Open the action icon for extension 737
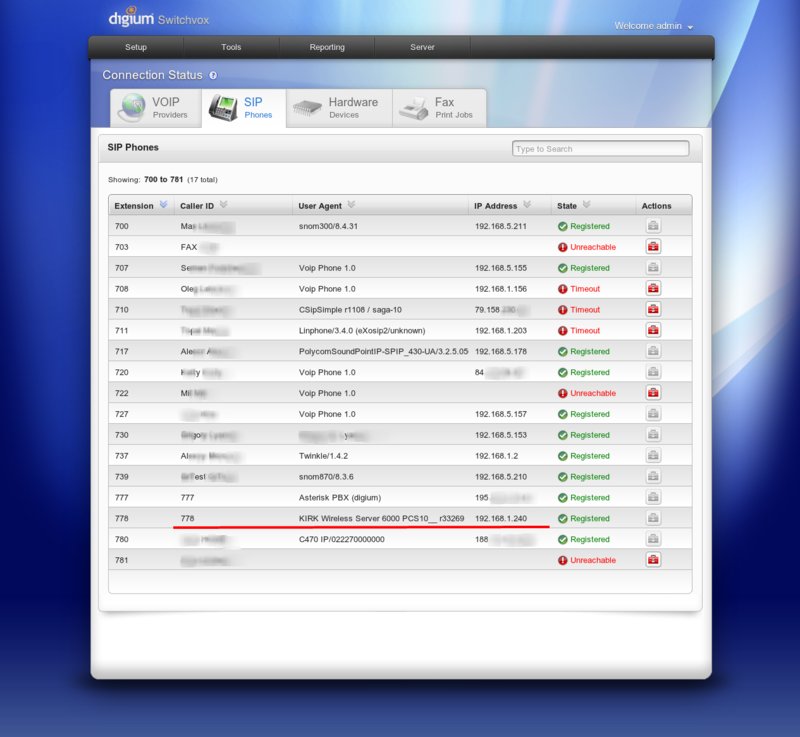The height and width of the screenshot is (737, 800). point(653,455)
